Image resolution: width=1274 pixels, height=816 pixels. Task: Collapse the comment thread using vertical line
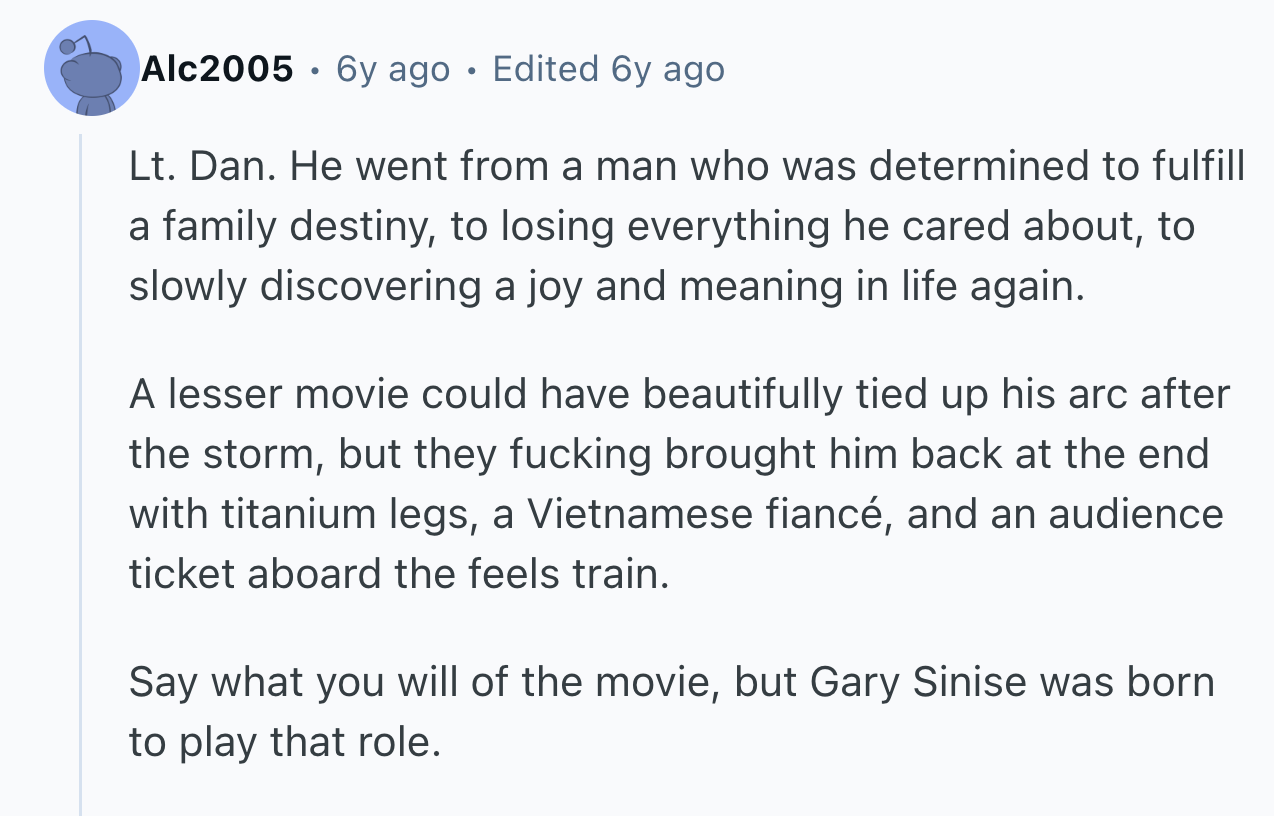click(82, 475)
